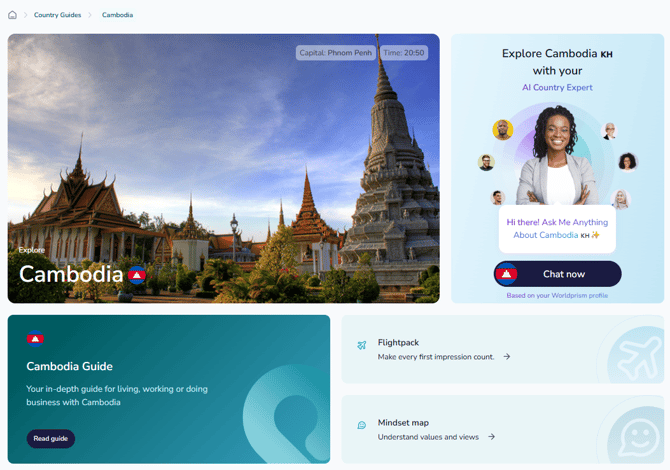Click the Read guide button
670x470 pixels.
pos(51,438)
